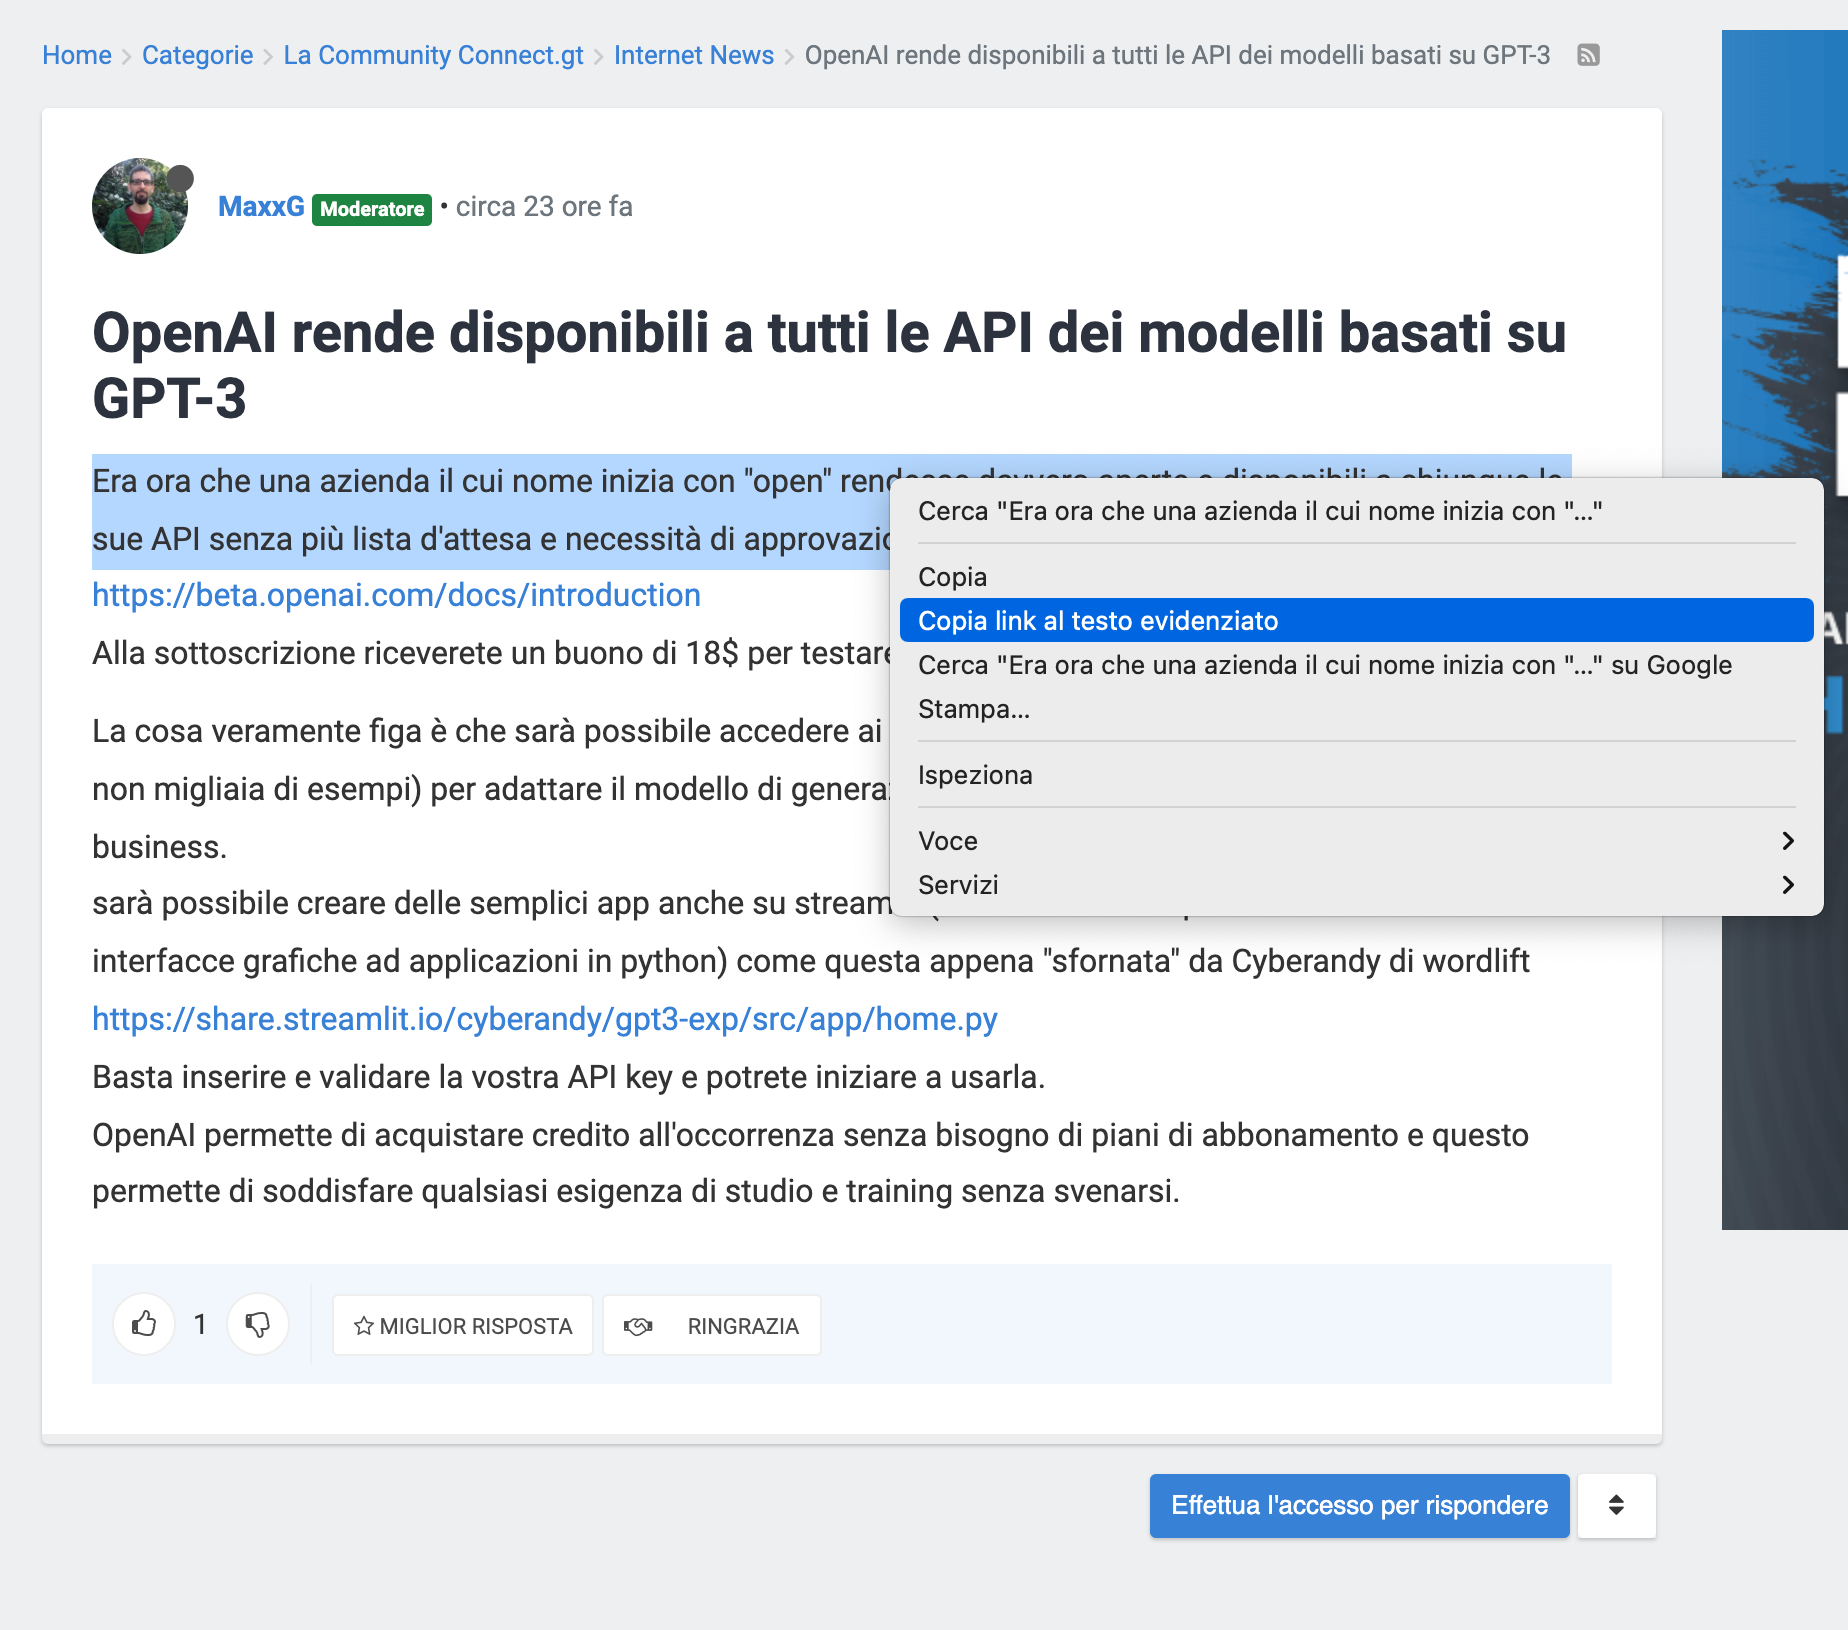The image size is (1848, 1630).
Task: Click Effettua l'accesso per rispondere button
Action: (x=1359, y=1505)
